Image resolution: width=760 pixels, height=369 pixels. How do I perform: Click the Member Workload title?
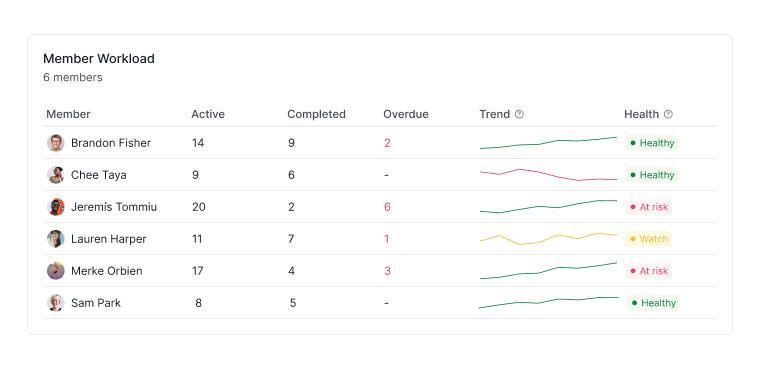point(99,59)
